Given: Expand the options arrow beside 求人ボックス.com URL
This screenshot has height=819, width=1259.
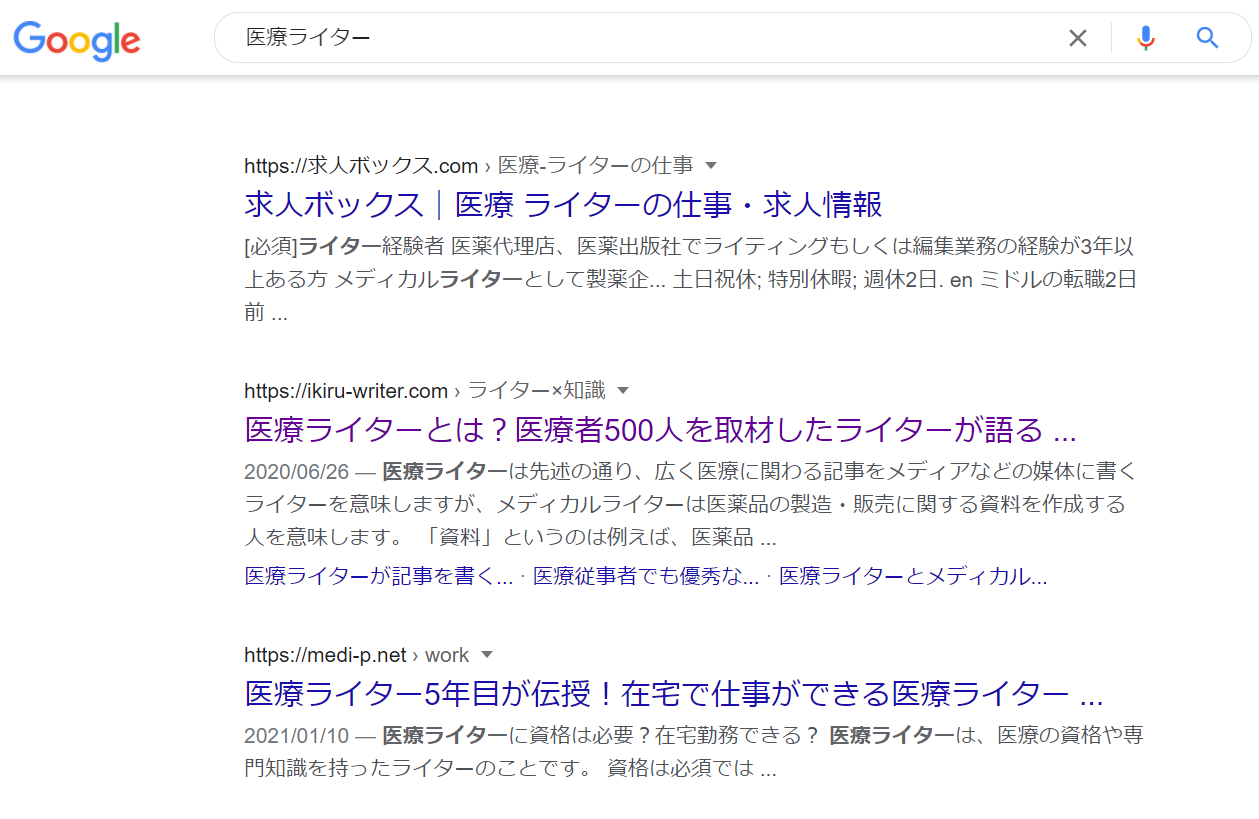Looking at the screenshot, I should coord(712,165).
